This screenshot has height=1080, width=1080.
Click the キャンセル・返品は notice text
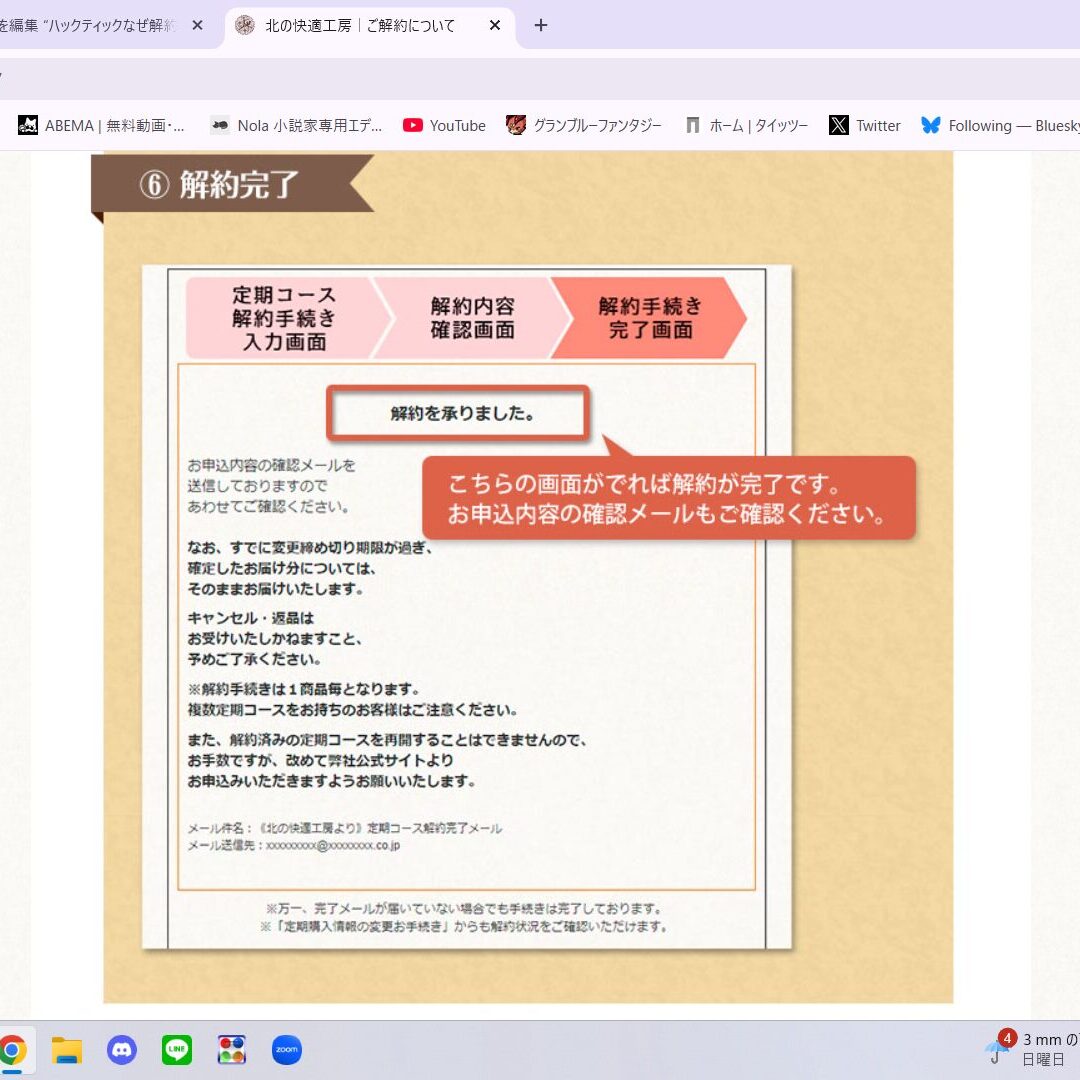click(274, 638)
